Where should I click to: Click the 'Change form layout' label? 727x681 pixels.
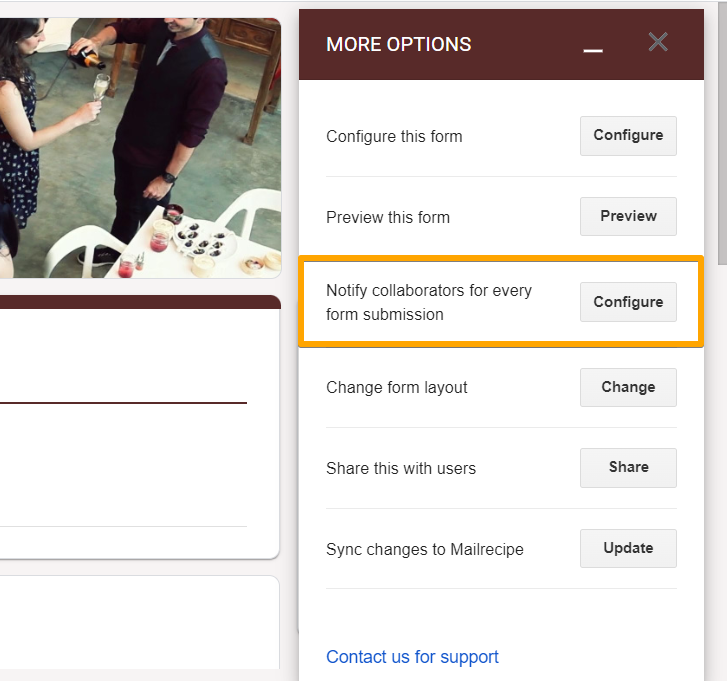click(x=397, y=387)
